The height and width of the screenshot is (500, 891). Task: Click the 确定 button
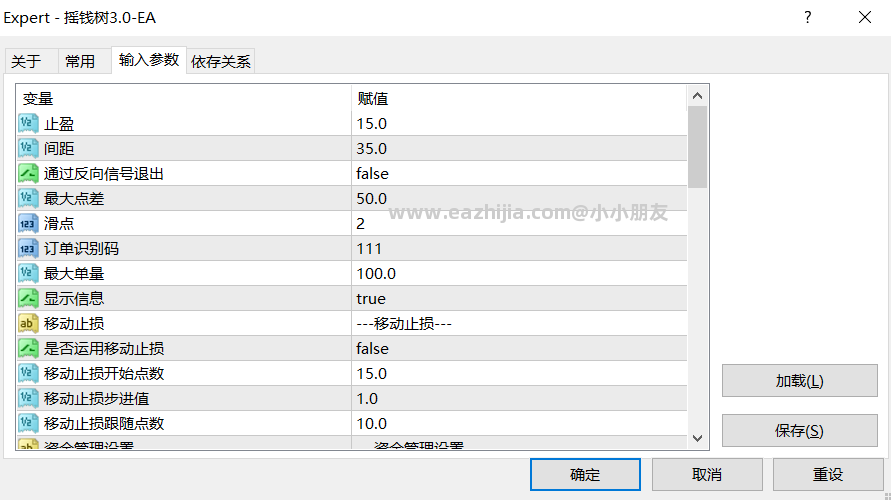click(585, 474)
